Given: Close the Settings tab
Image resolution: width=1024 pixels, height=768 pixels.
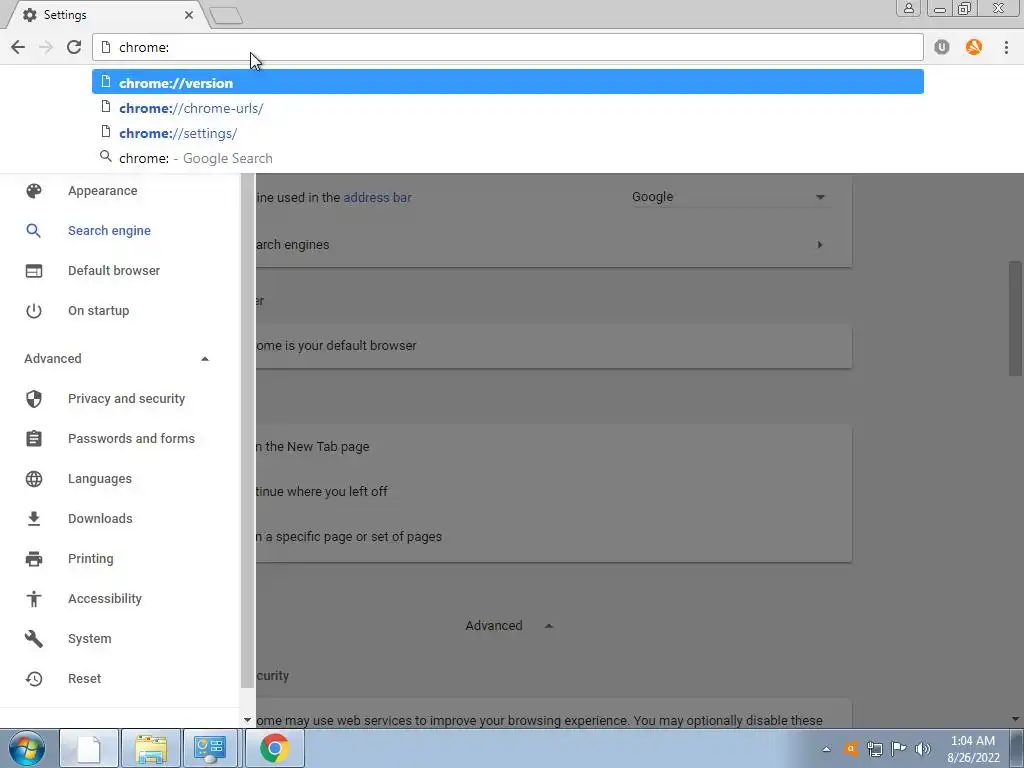Looking at the screenshot, I should coord(189,14).
